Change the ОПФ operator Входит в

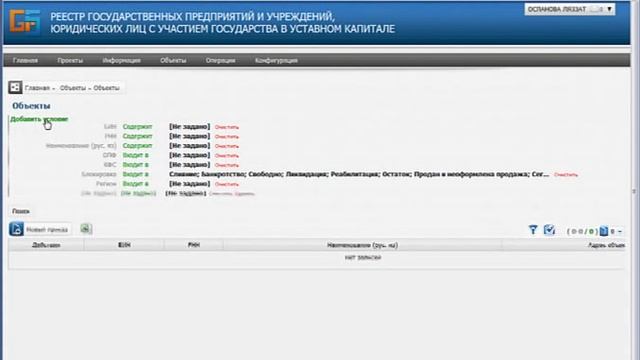pyautogui.click(x=136, y=155)
